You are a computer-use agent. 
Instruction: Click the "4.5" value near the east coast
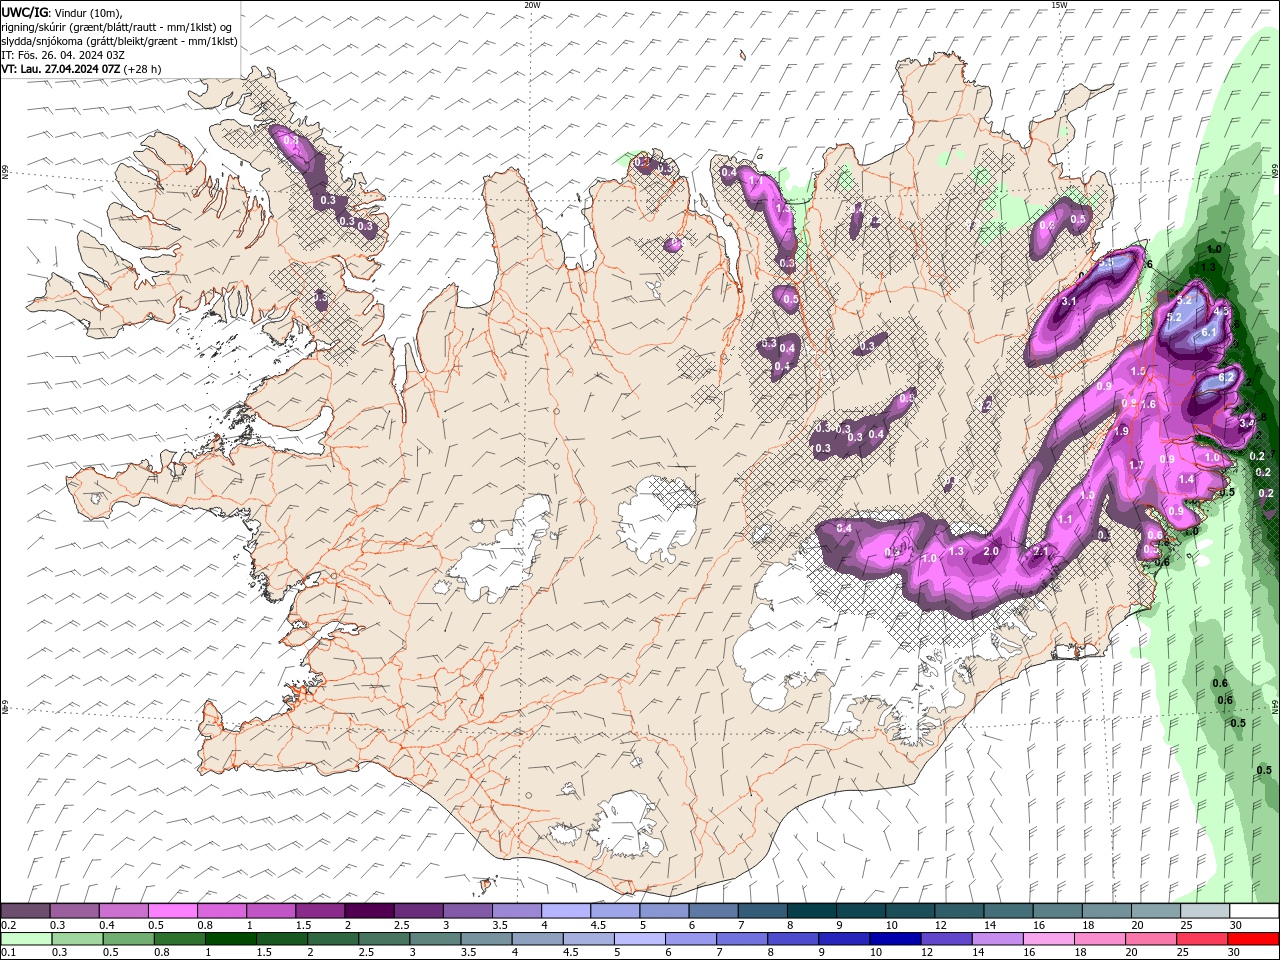(x=1221, y=311)
